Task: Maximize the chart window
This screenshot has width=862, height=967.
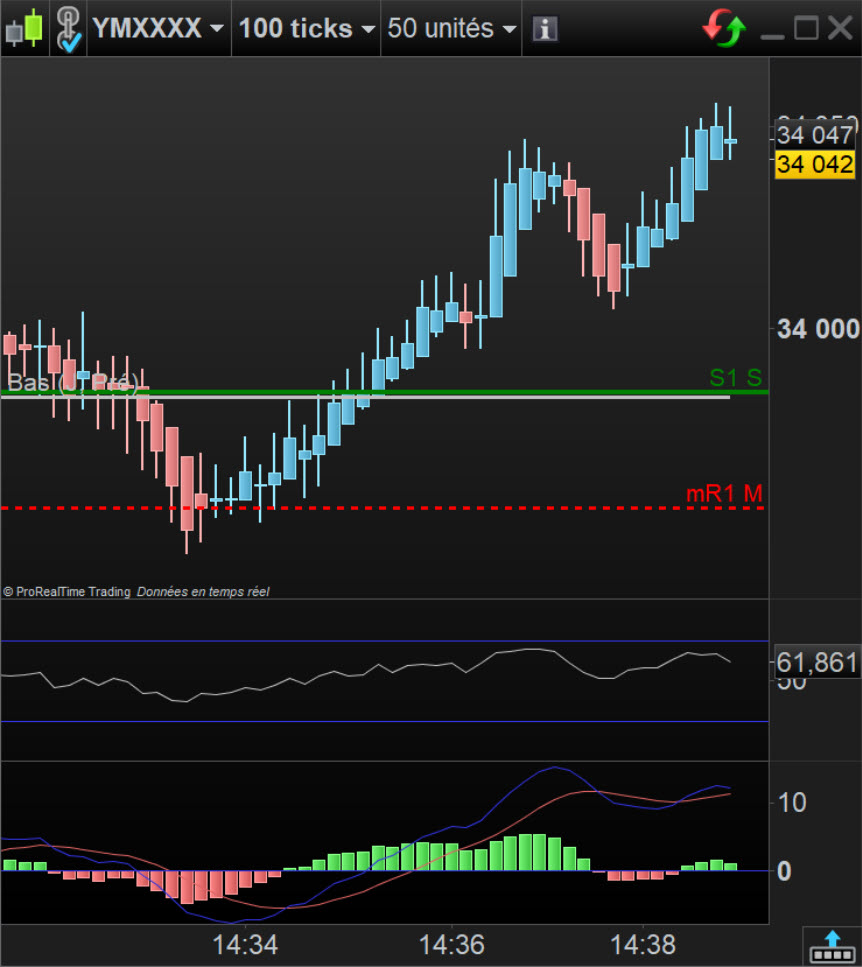Action: (807, 28)
